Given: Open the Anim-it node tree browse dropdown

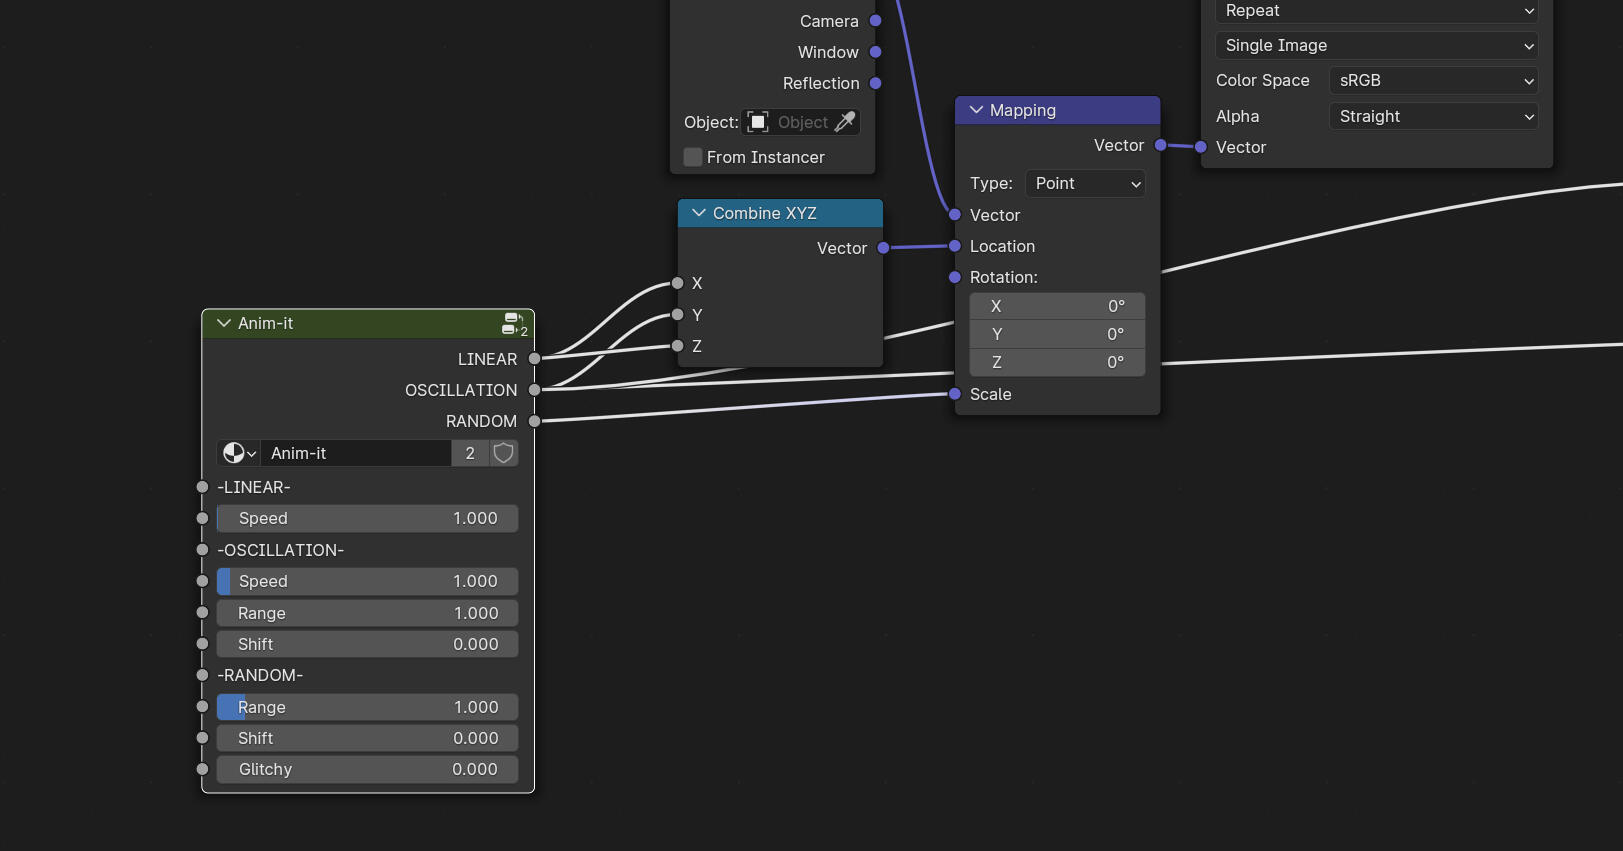Looking at the screenshot, I should (x=239, y=453).
